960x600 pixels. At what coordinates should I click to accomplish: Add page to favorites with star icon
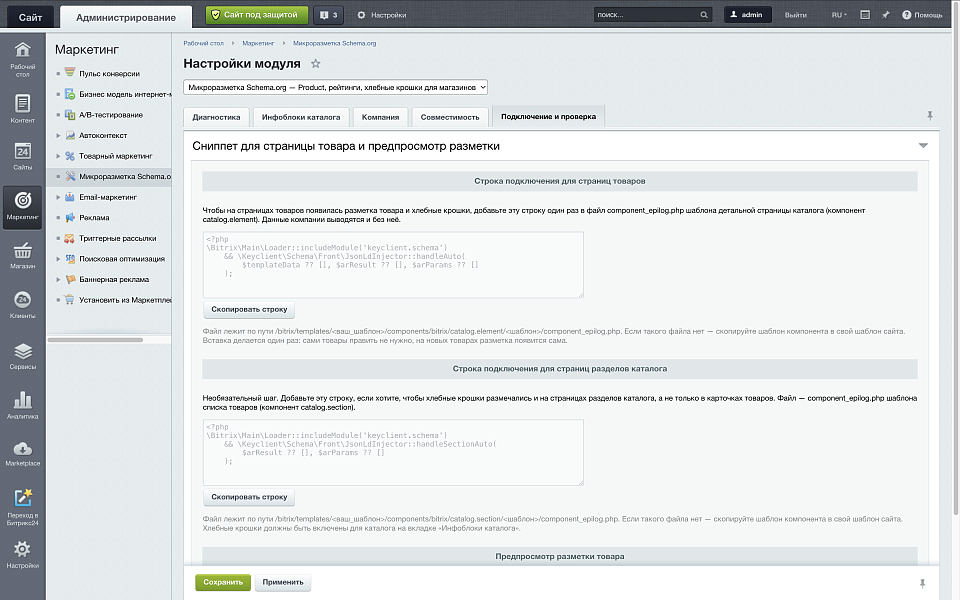[x=315, y=64]
